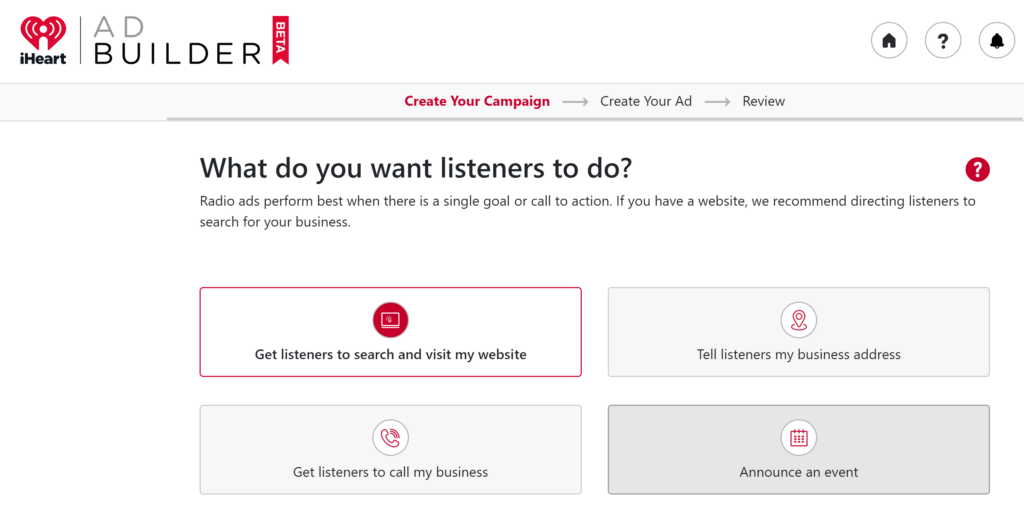
Task: Select the Create Your Campaign step
Action: [477, 101]
